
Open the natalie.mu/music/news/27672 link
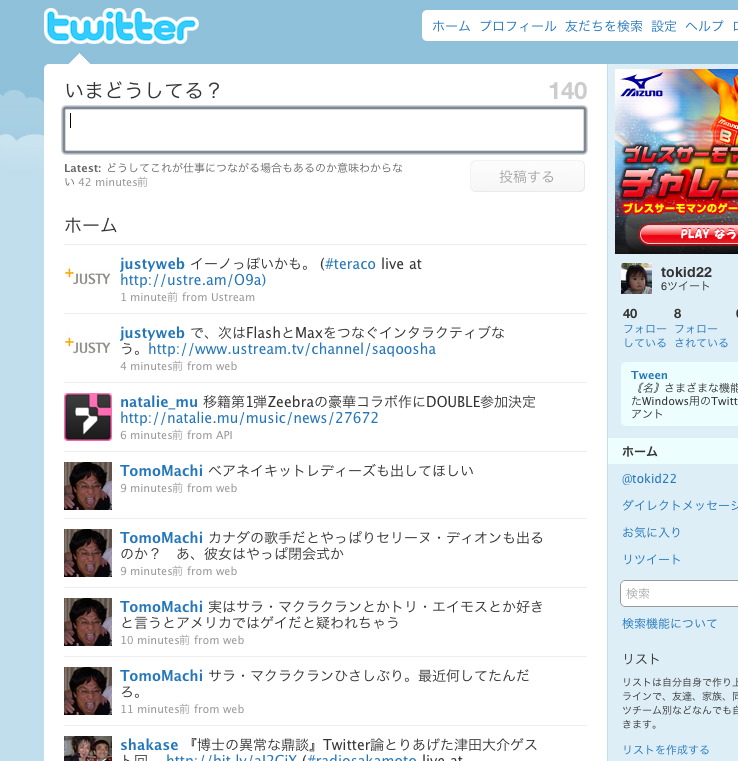pyautogui.click(x=249, y=418)
